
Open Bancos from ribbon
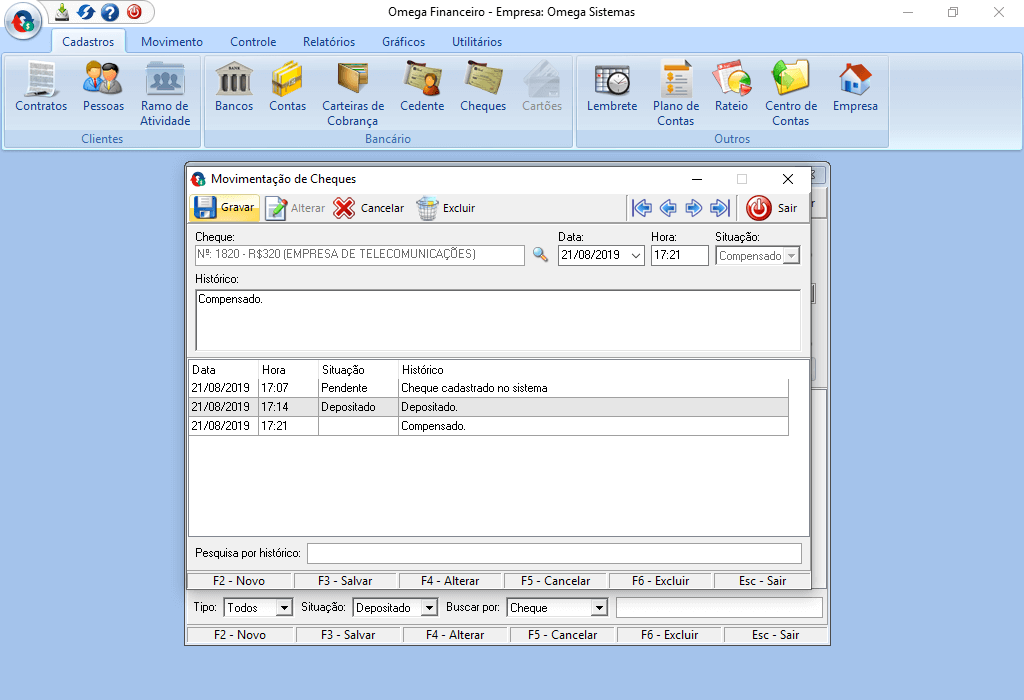[x=234, y=86]
